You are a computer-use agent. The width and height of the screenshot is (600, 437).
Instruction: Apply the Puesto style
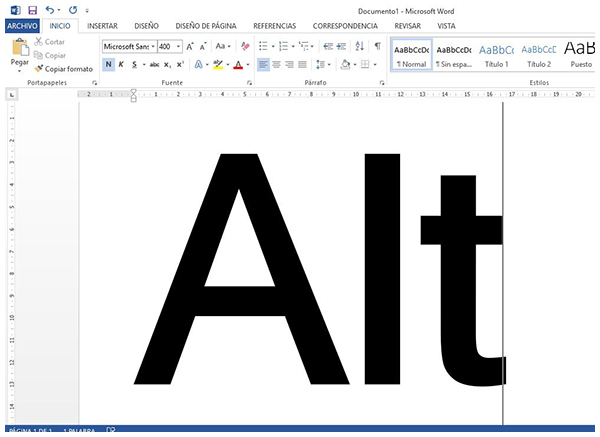click(579, 55)
